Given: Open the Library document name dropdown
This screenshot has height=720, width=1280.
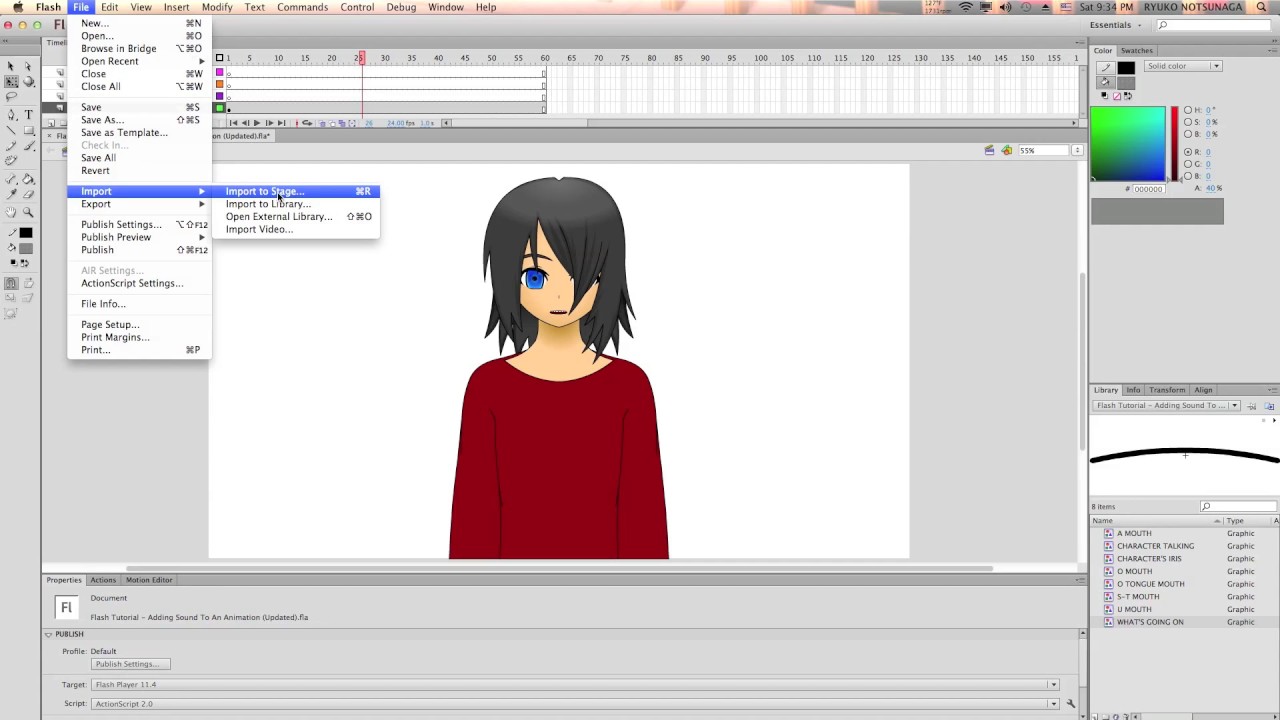Looking at the screenshot, I should (1166, 406).
